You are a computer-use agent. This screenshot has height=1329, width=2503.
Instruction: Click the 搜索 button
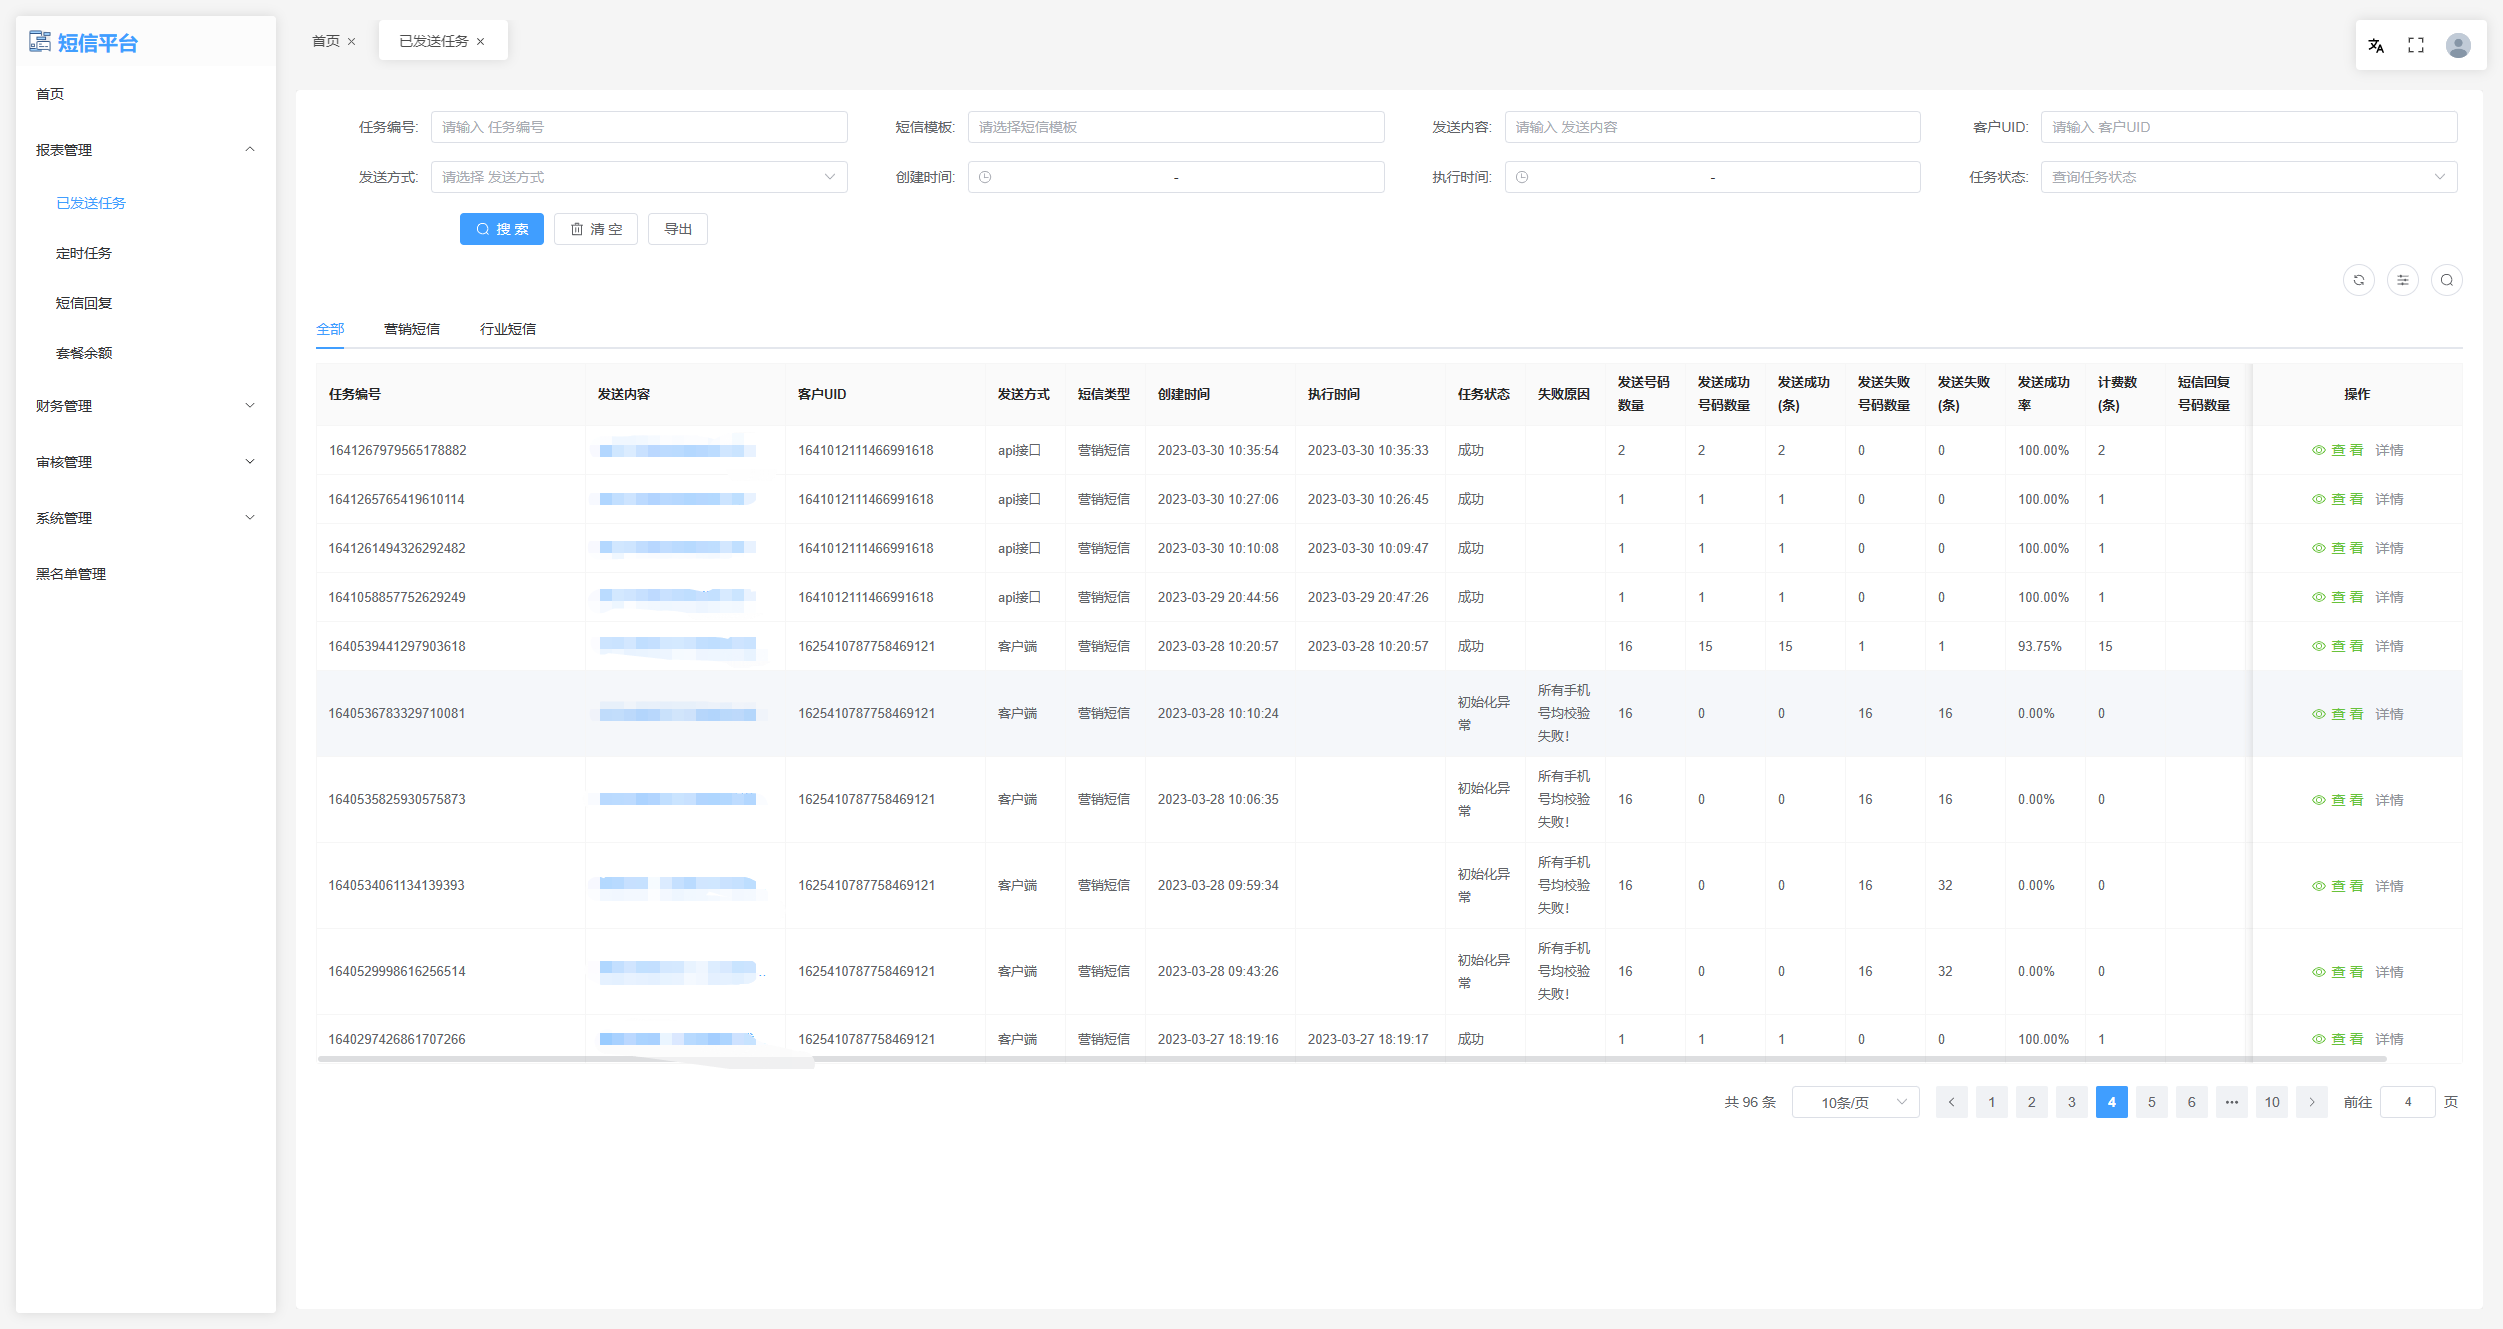[x=502, y=229]
